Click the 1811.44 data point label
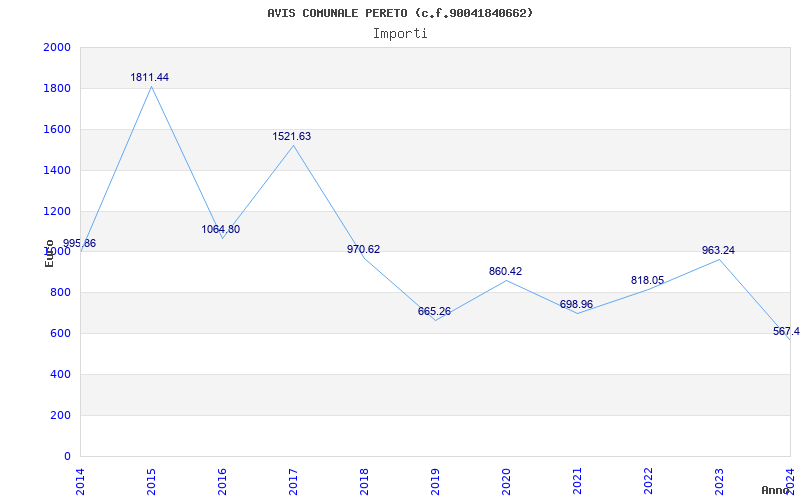 pyautogui.click(x=149, y=78)
